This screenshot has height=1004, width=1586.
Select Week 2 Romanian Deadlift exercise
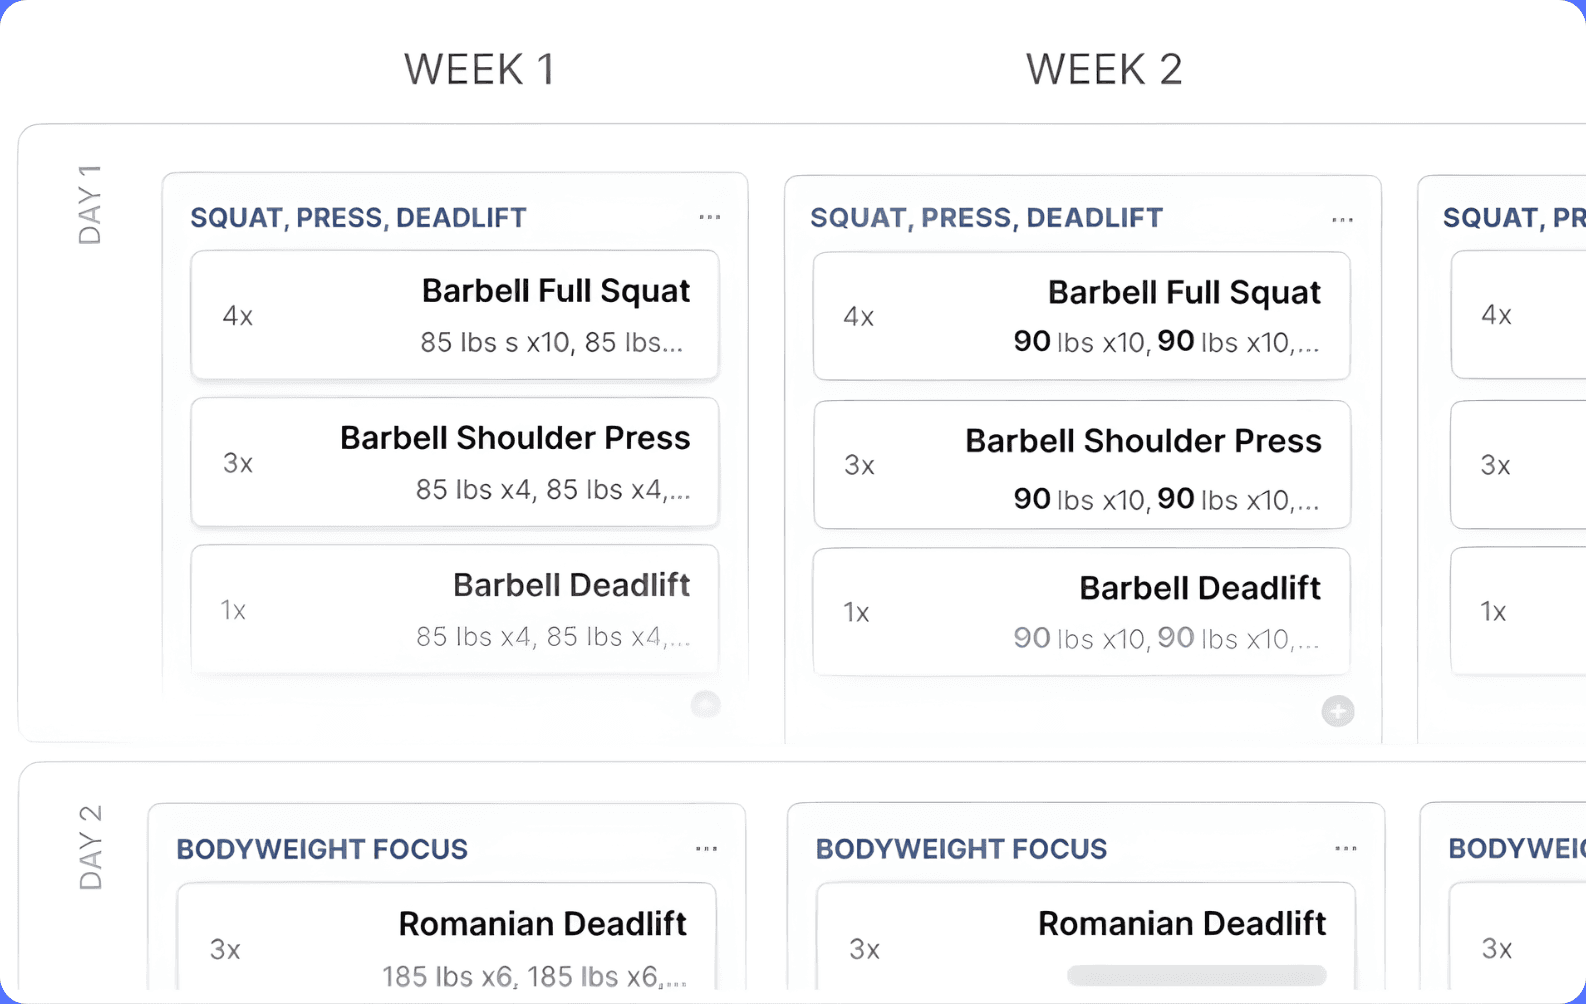[x=1086, y=940]
